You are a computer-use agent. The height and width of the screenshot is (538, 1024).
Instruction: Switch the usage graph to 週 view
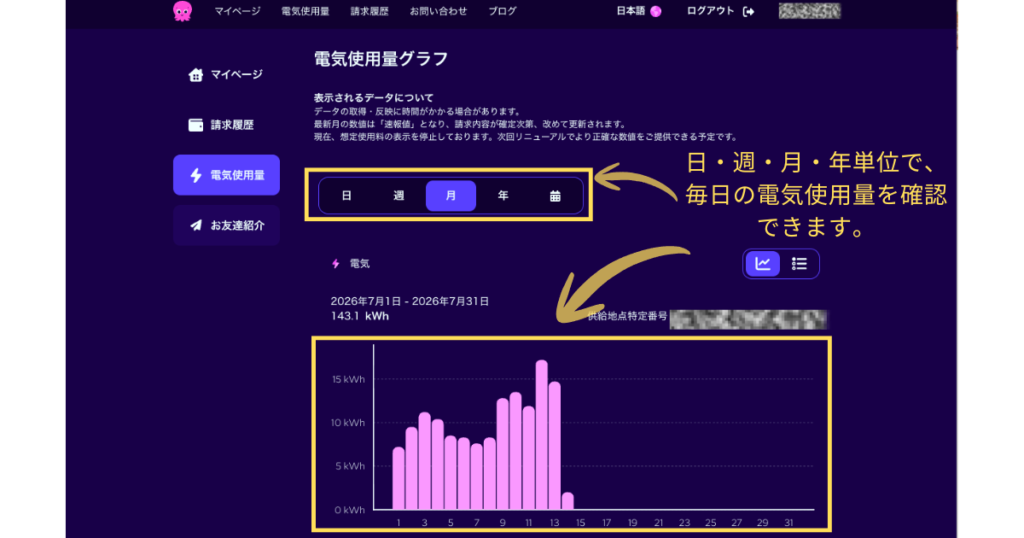(398, 195)
